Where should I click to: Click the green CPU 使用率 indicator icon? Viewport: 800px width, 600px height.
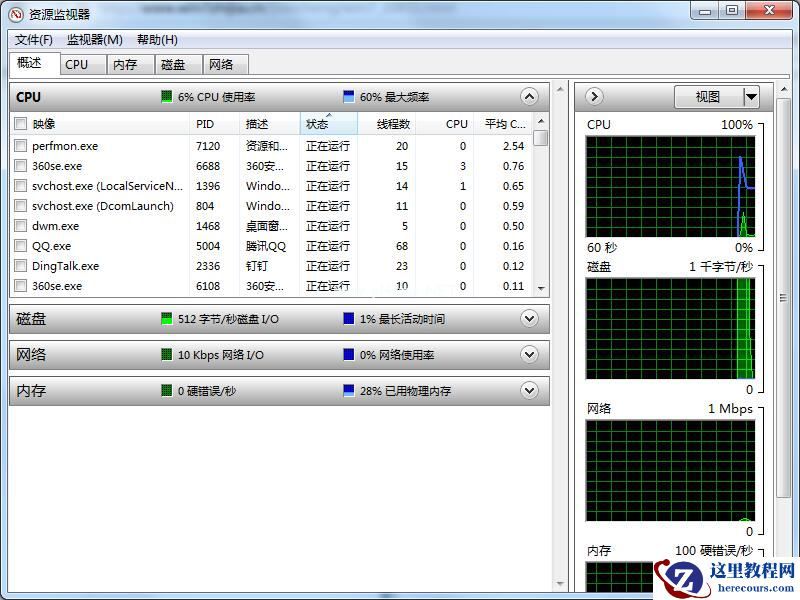click(166, 97)
